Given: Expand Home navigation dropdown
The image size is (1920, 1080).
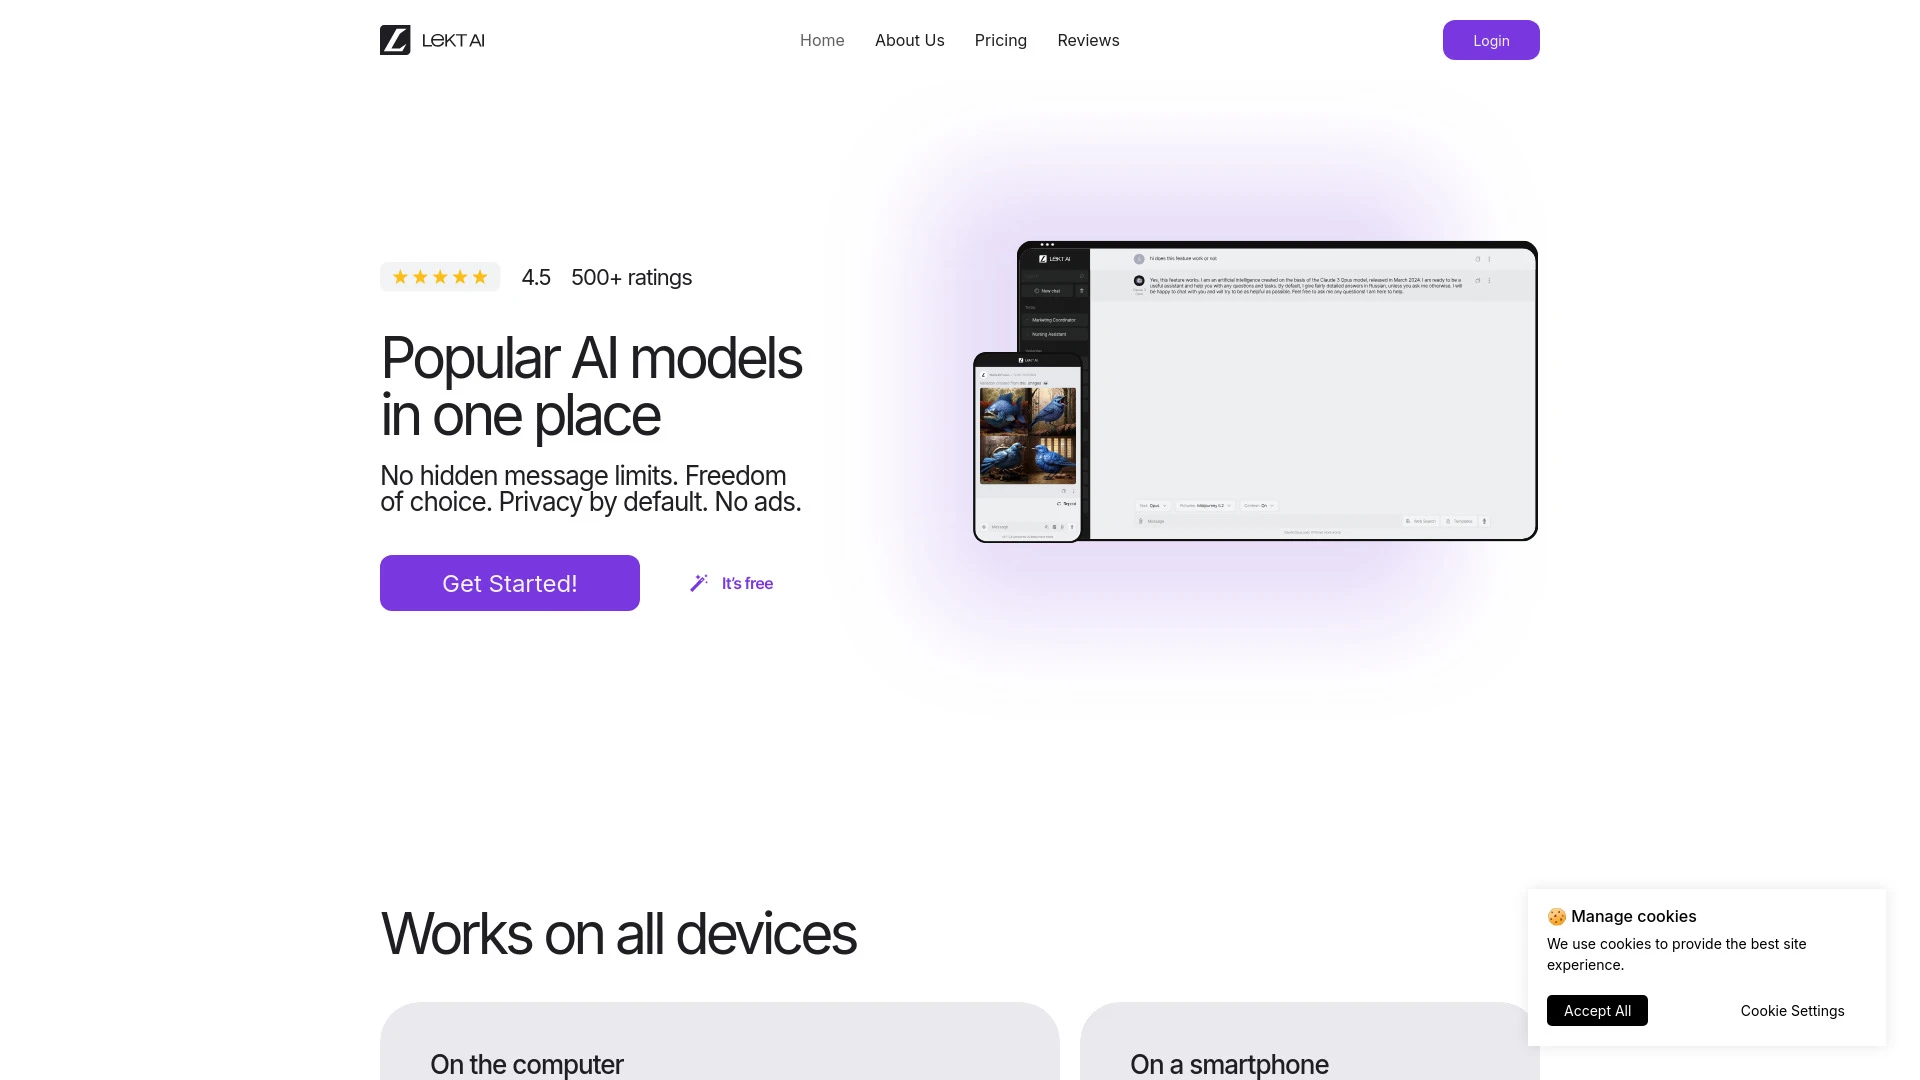Looking at the screenshot, I should [x=822, y=40].
